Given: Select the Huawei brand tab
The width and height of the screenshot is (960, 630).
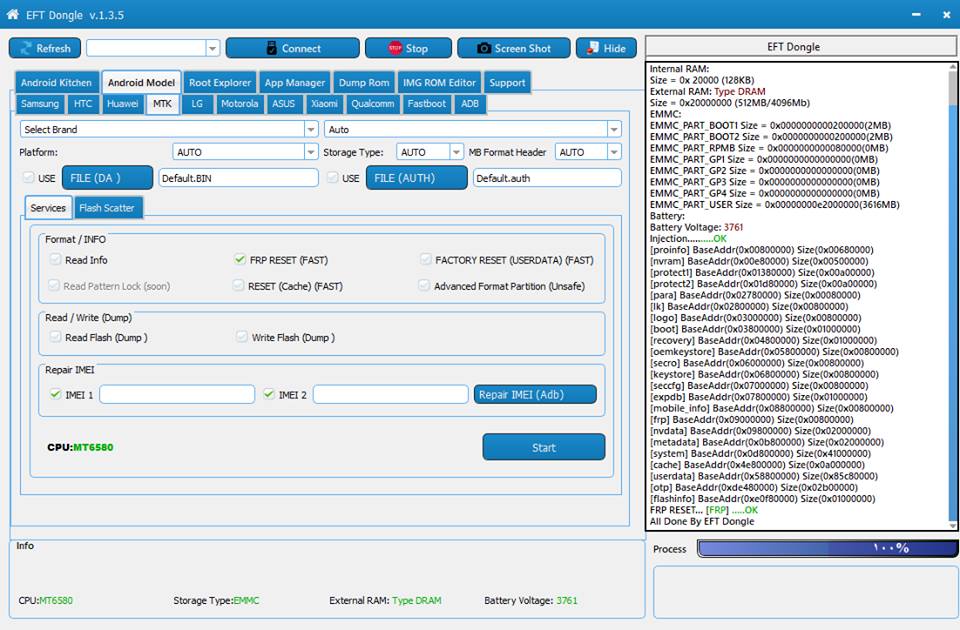Looking at the screenshot, I should [122, 104].
